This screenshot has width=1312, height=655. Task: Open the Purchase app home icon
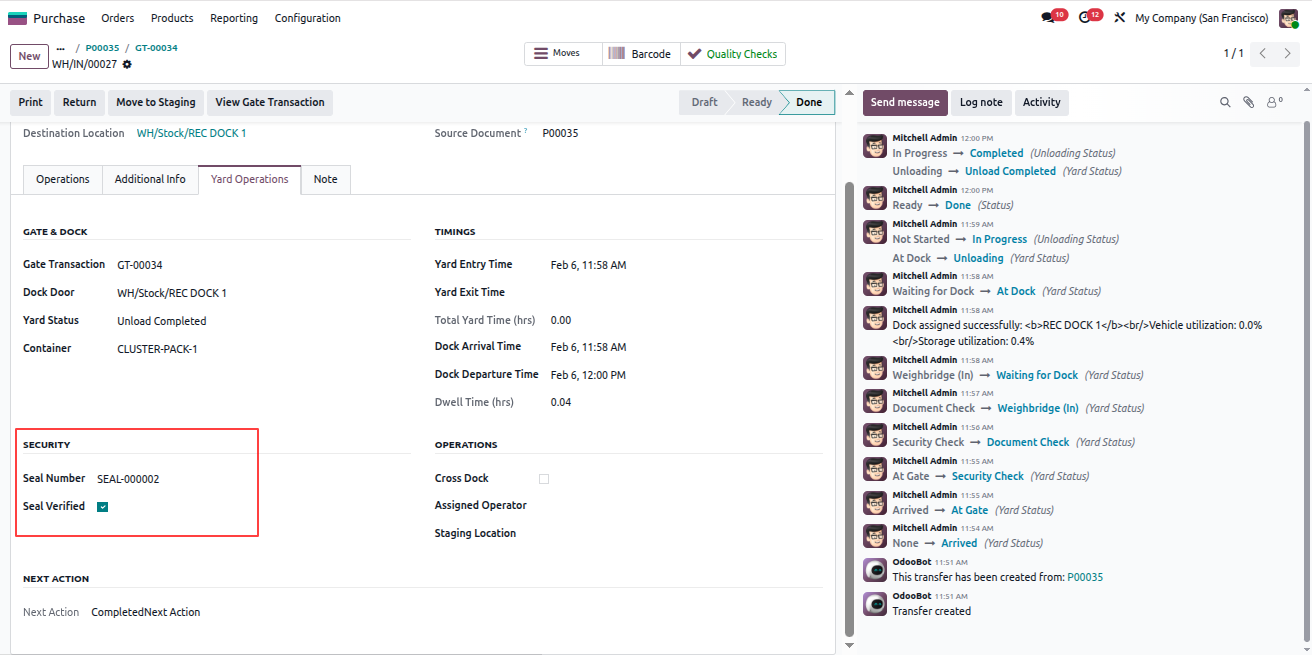(x=17, y=18)
